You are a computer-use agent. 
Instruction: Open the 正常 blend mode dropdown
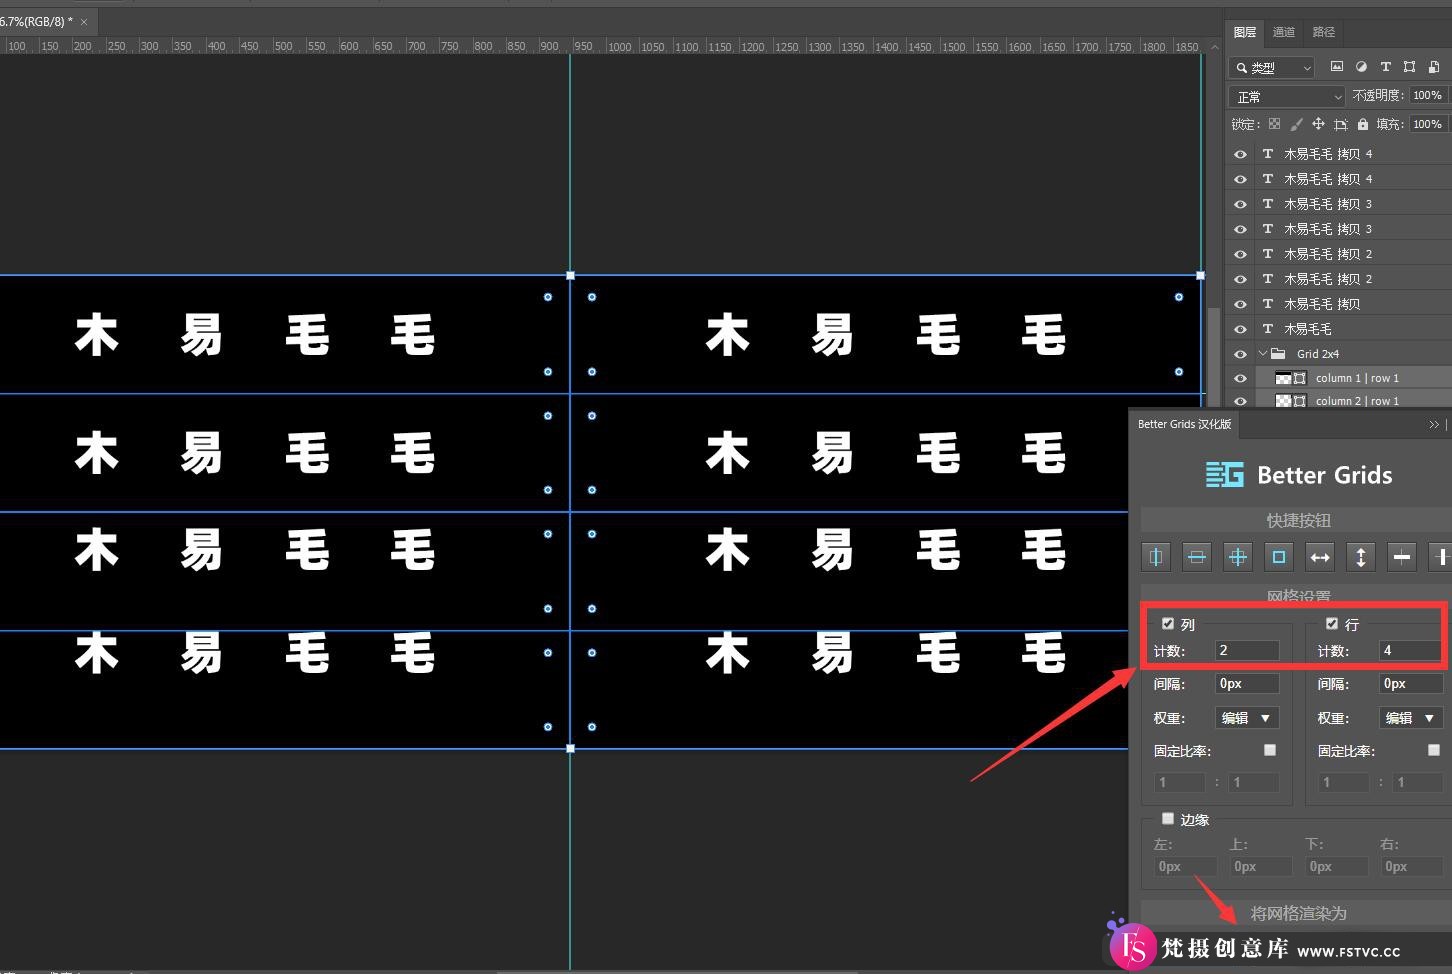click(x=1287, y=96)
